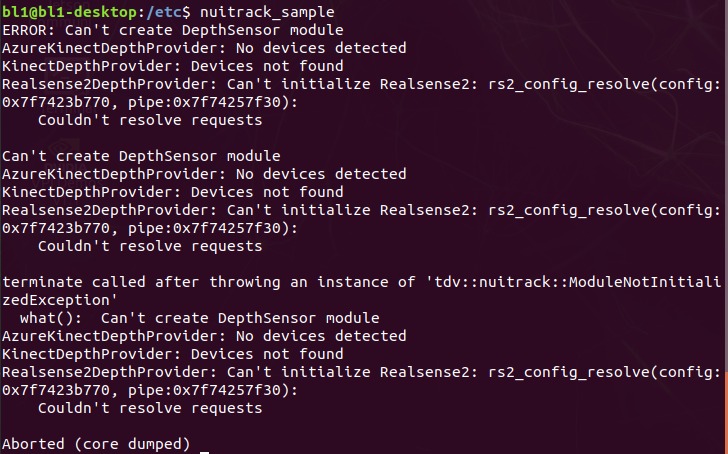Click the last 'Couldn't resolve requests' line

coord(150,408)
